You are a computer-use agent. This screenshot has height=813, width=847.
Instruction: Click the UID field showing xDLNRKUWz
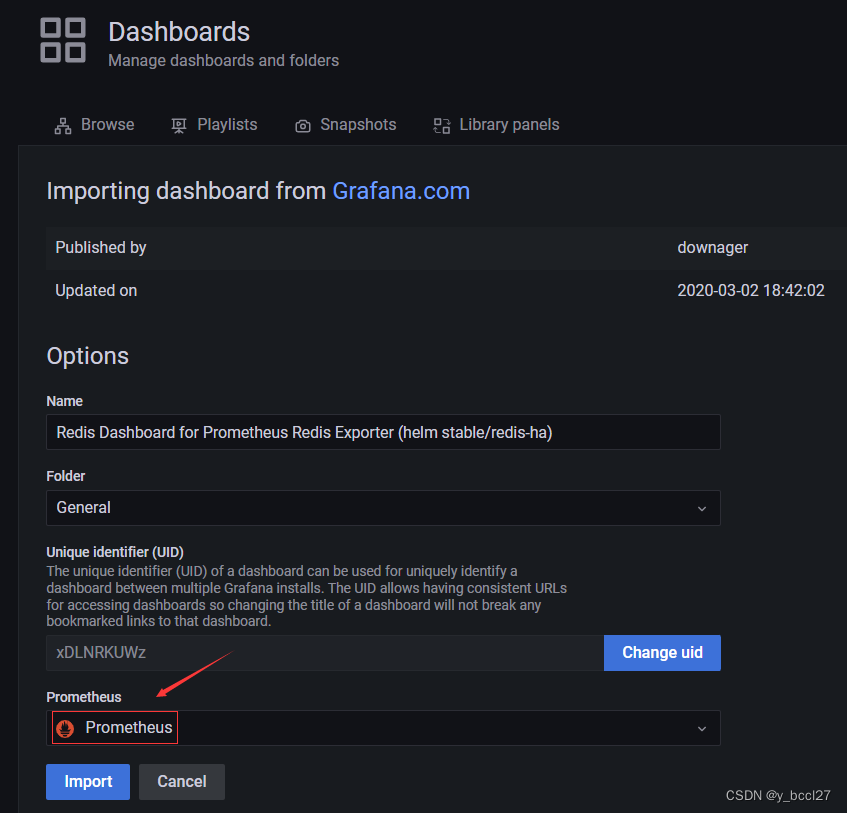pos(325,653)
